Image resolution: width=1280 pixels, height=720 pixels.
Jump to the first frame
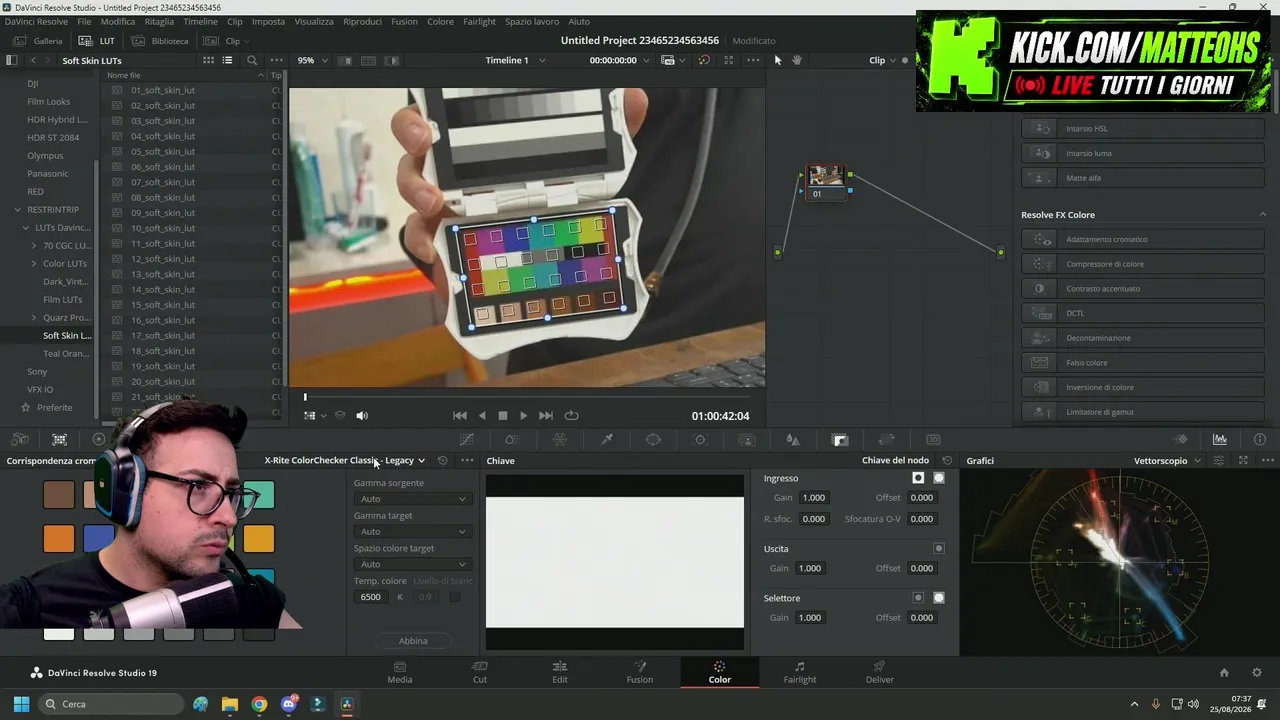pyautogui.click(x=460, y=416)
